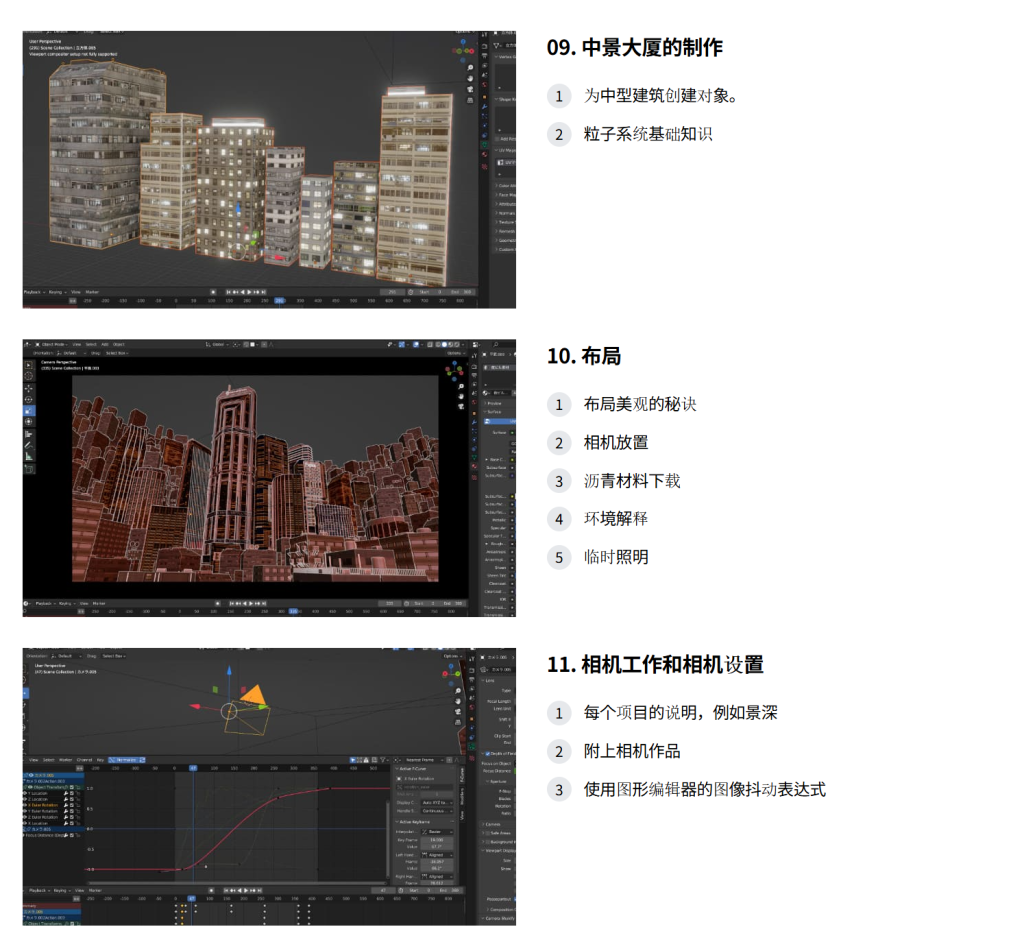Click the heading '10. 布局'
Viewport: 1024px width, 940px height.
tap(584, 356)
